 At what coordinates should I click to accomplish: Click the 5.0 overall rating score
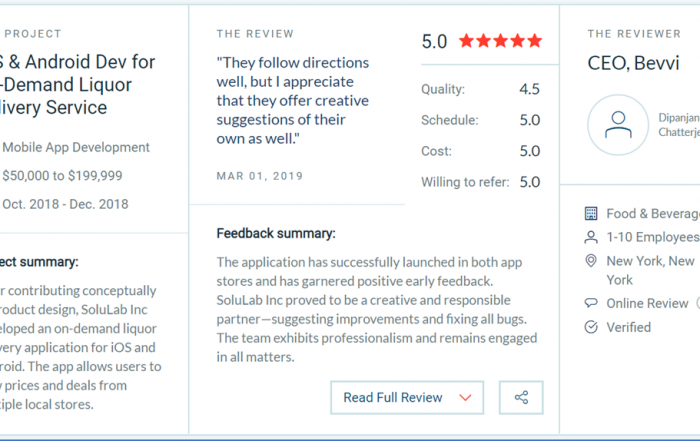(434, 42)
